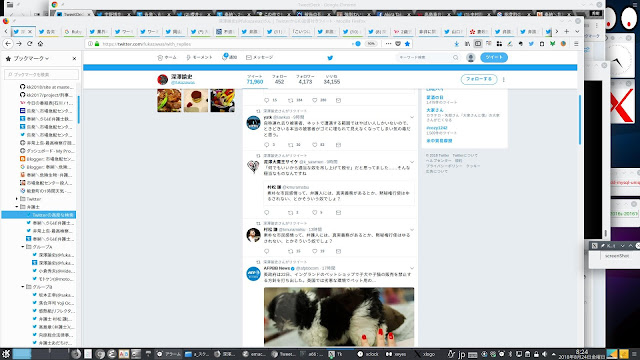
Task: Click the 90% zoom level badge in the URL bar
Action: point(371,44)
